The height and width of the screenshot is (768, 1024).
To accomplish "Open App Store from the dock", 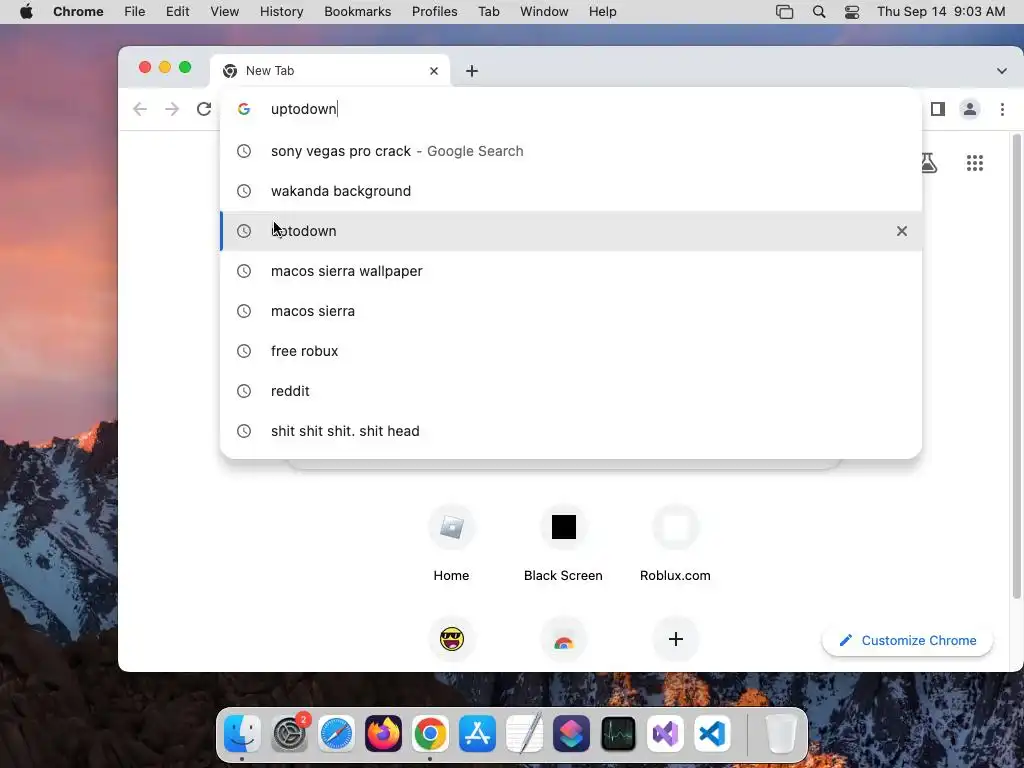I will coord(477,733).
